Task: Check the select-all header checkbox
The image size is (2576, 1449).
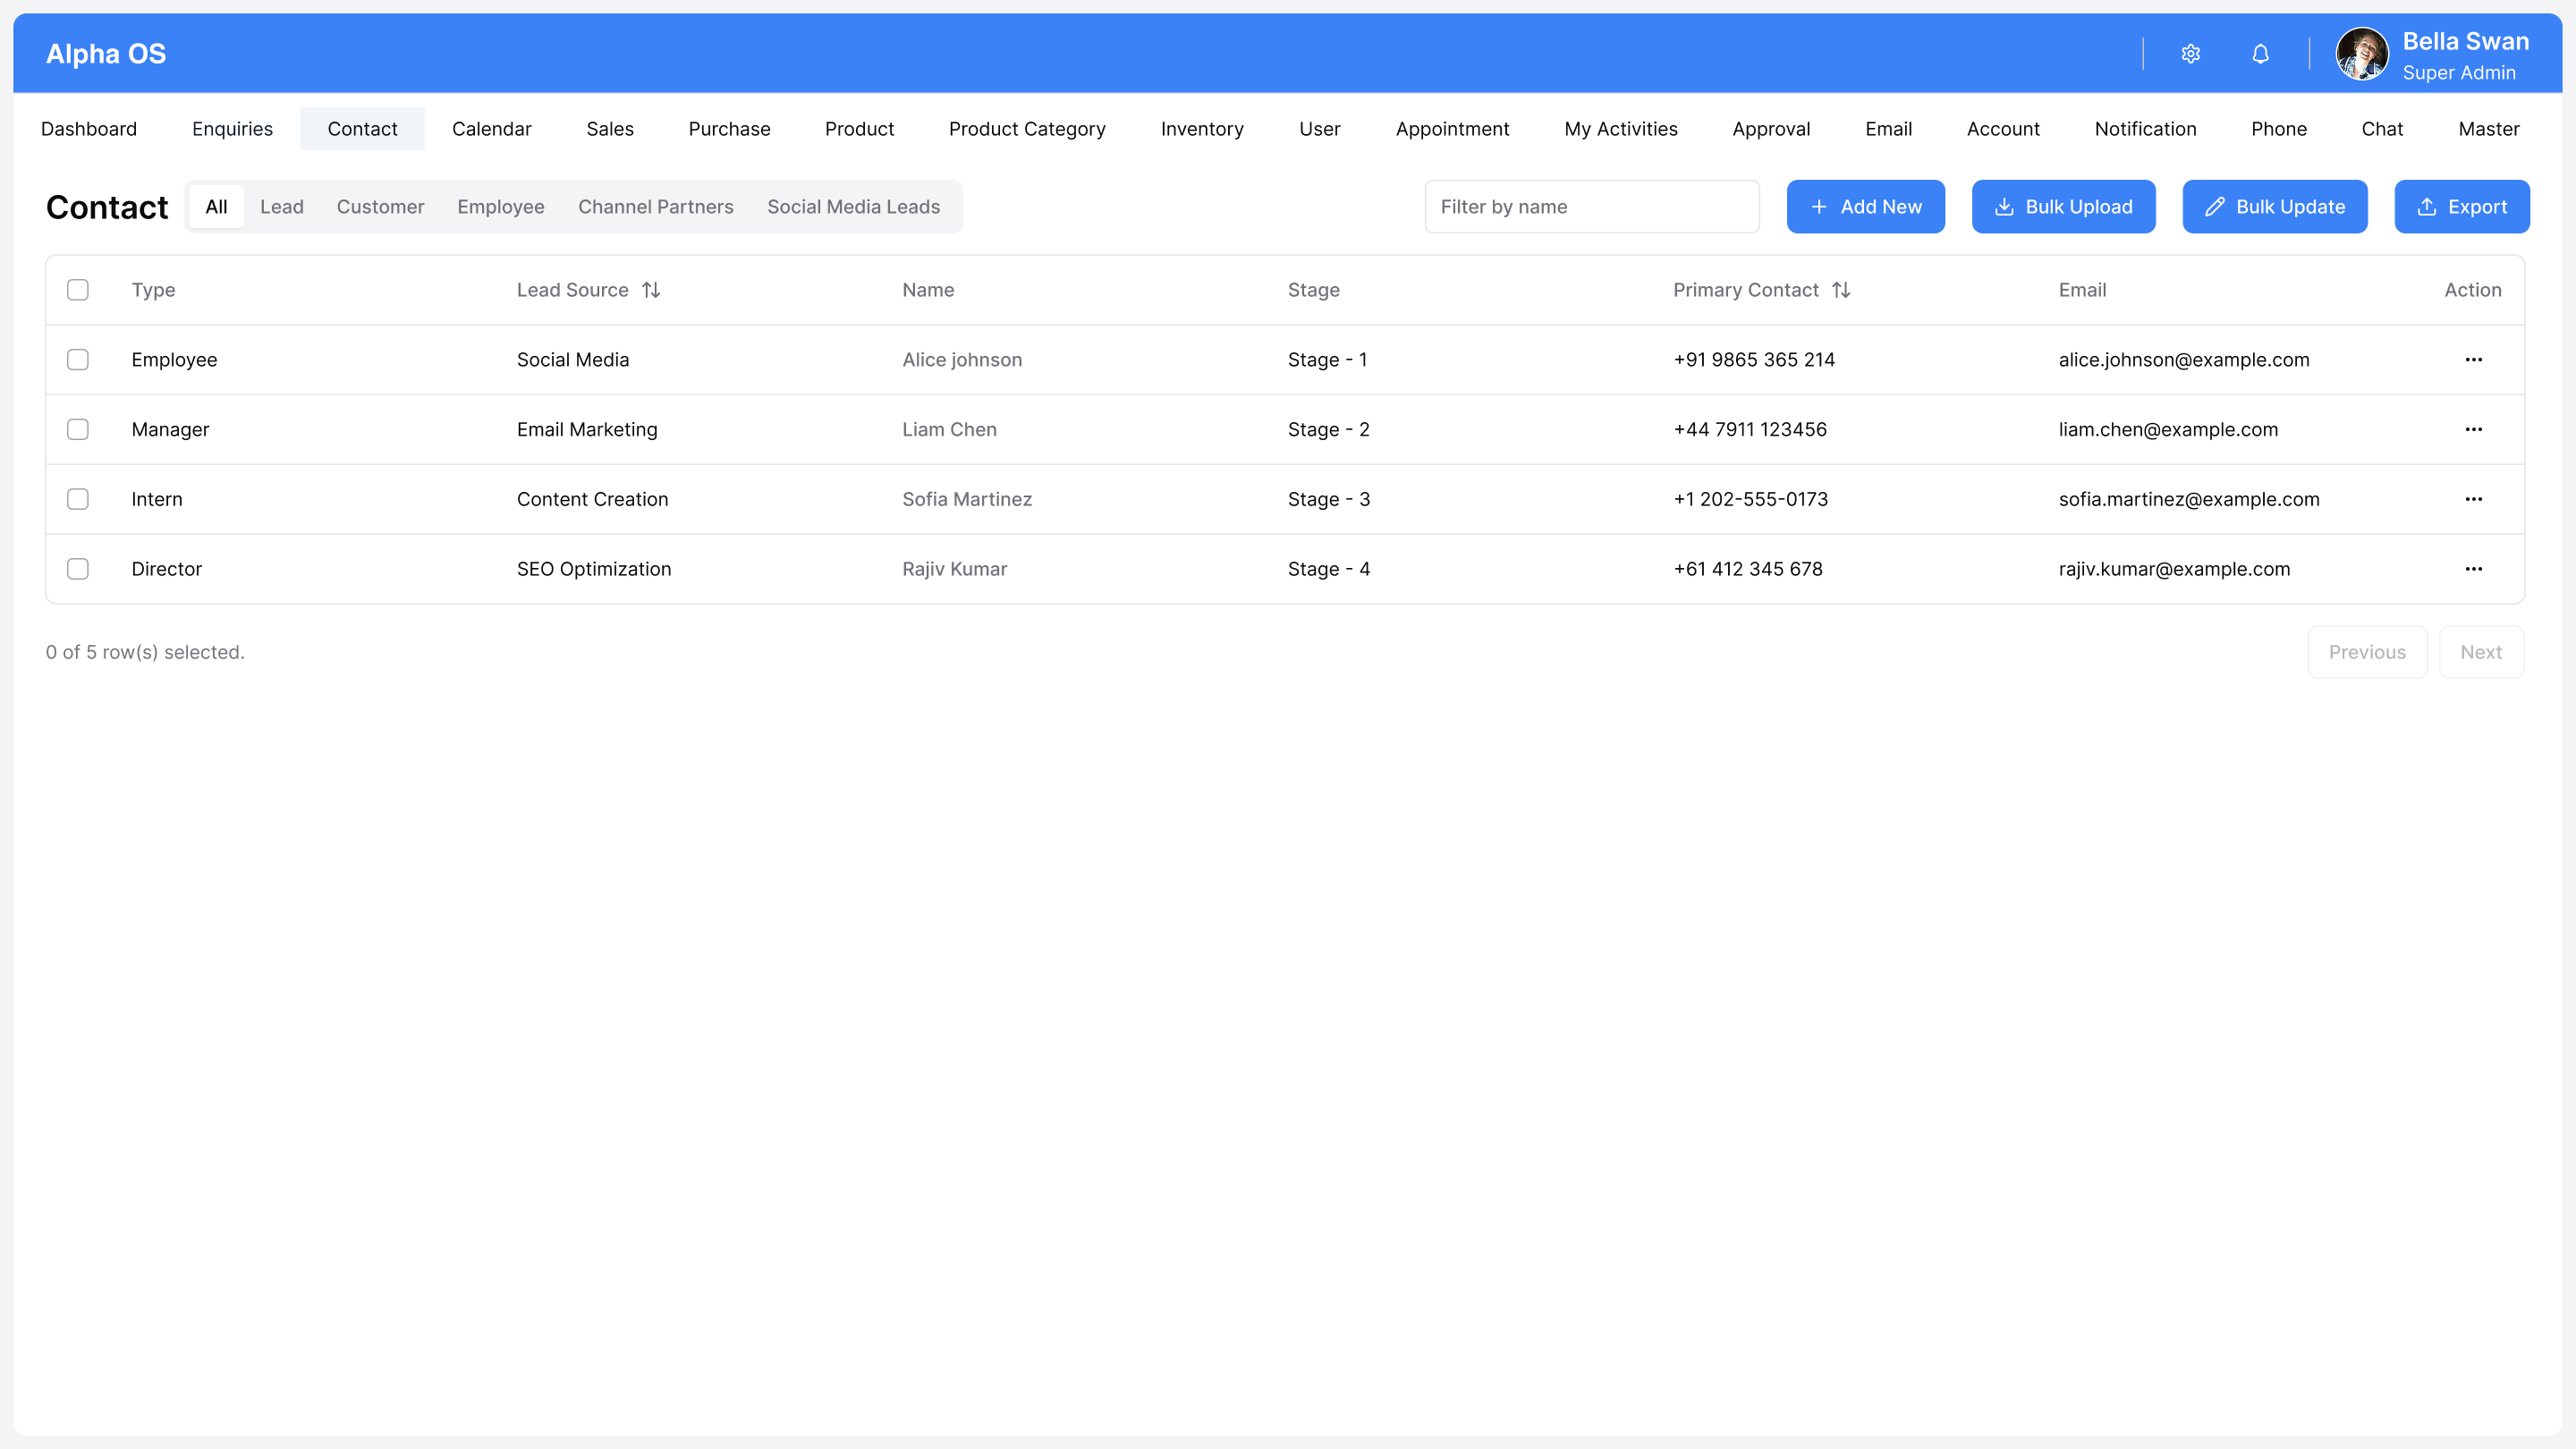Action: click(78, 290)
